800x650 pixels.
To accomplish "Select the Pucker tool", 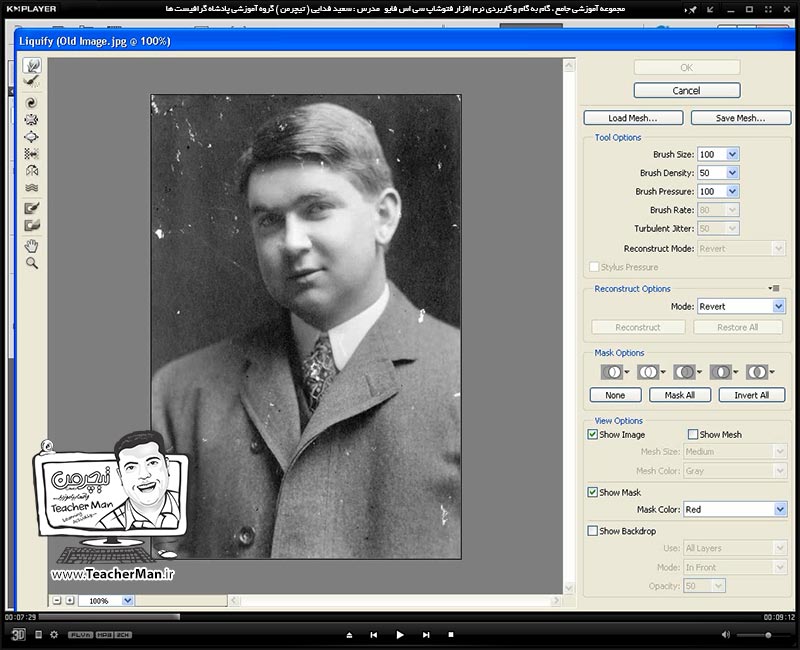I will 32,120.
